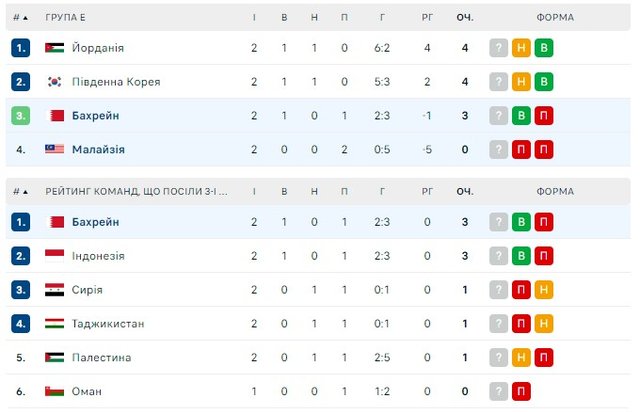Click the ФОРМА column header in Група E
Screen dimensions: 640x412
click(555, 18)
